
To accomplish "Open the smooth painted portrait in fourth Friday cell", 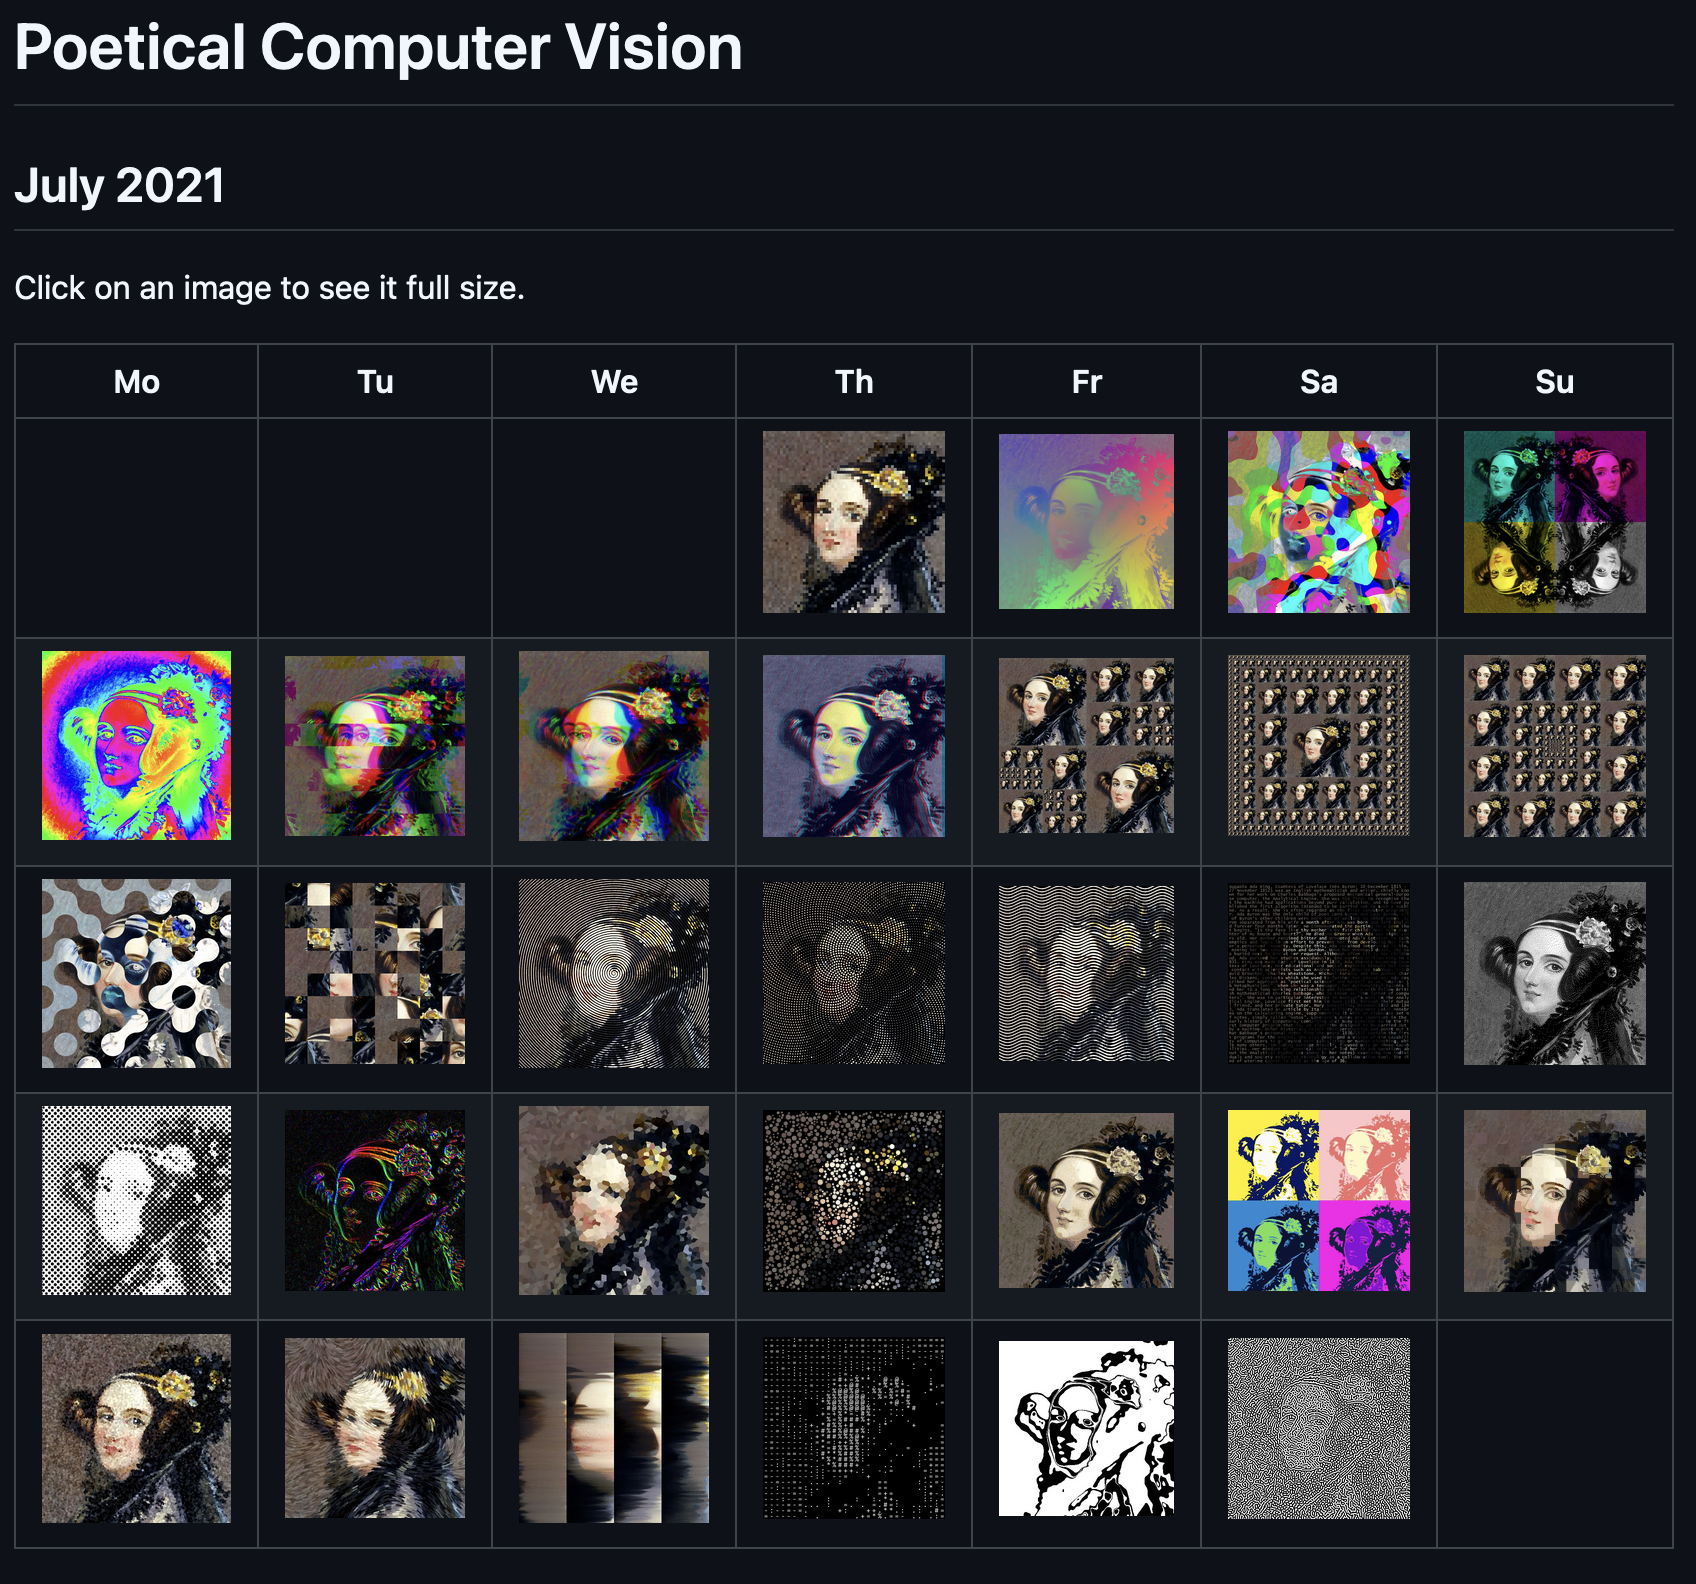I will click(1086, 1201).
